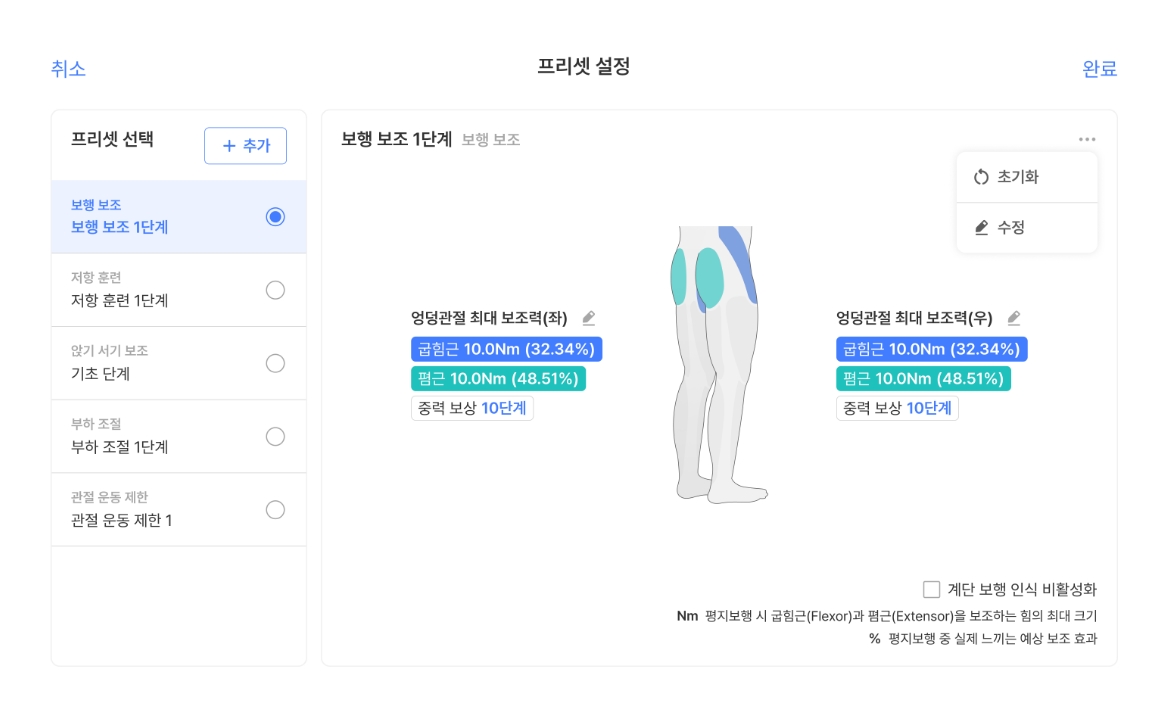Image resolution: width=1167 pixels, height=724 pixels.
Task: Select the 관절 운동 제한 1 radio button
Action: (275, 510)
